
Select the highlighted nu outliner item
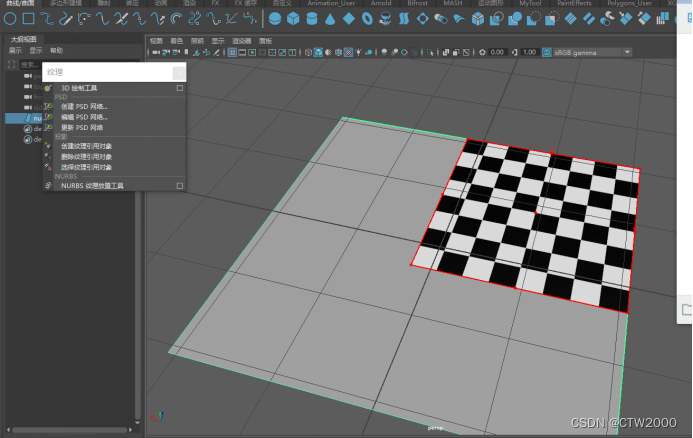pyautogui.click(x=24, y=118)
